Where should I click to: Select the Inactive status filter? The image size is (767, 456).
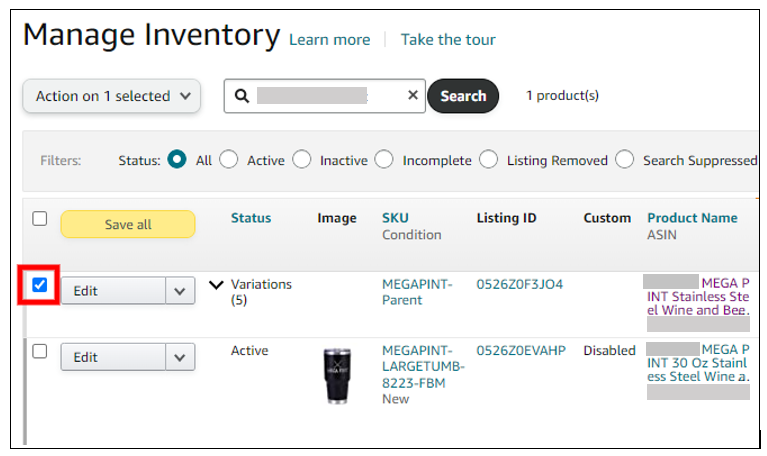pyautogui.click(x=302, y=160)
